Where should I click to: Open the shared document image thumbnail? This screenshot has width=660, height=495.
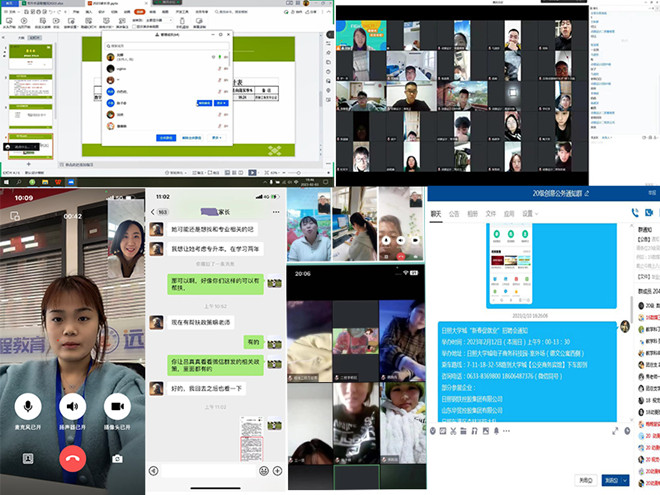pyautogui.click(x=250, y=440)
